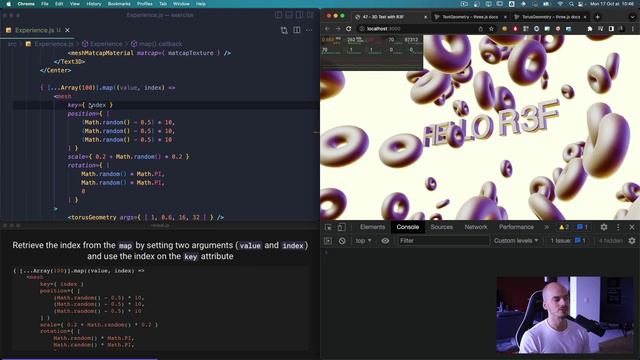Open the History menu in the menu bar

pyautogui.click(x=93, y=4)
